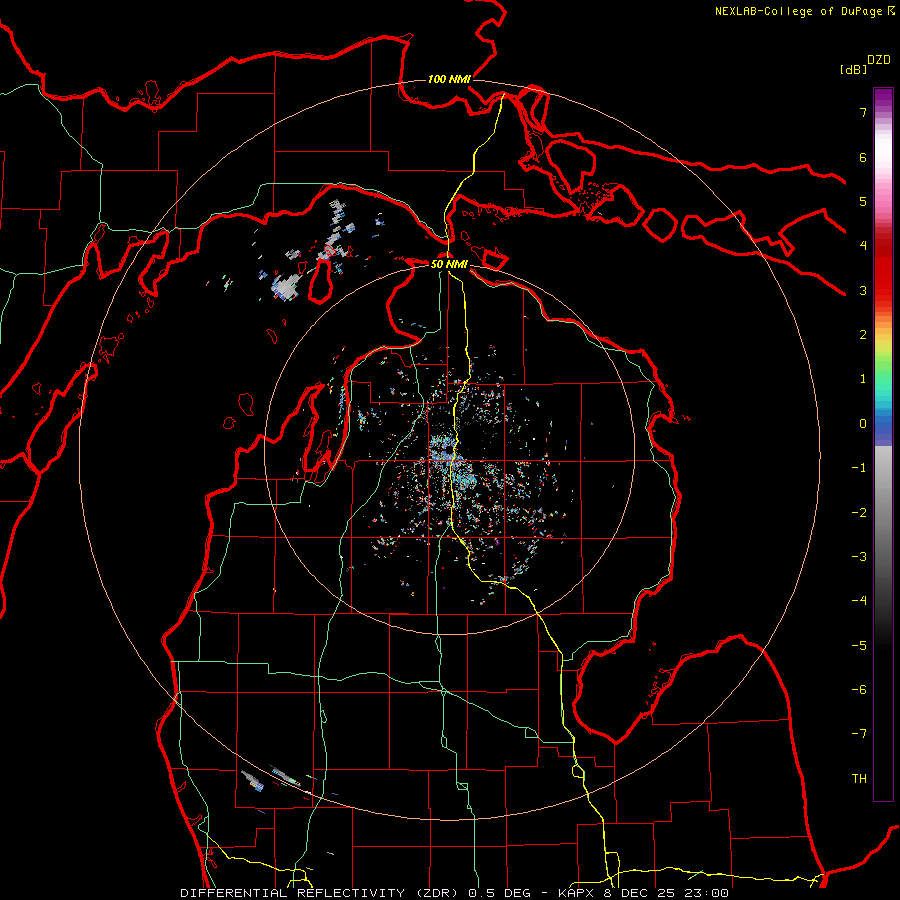Select the legend value 3

pyautogui.click(x=863, y=290)
